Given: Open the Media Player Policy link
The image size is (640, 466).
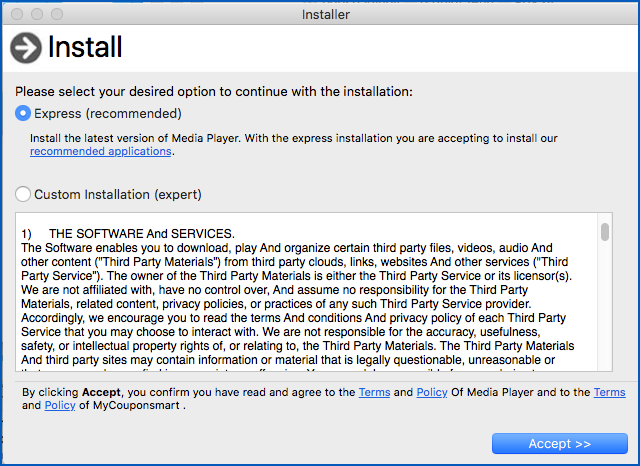Looking at the screenshot, I should 432,393.
